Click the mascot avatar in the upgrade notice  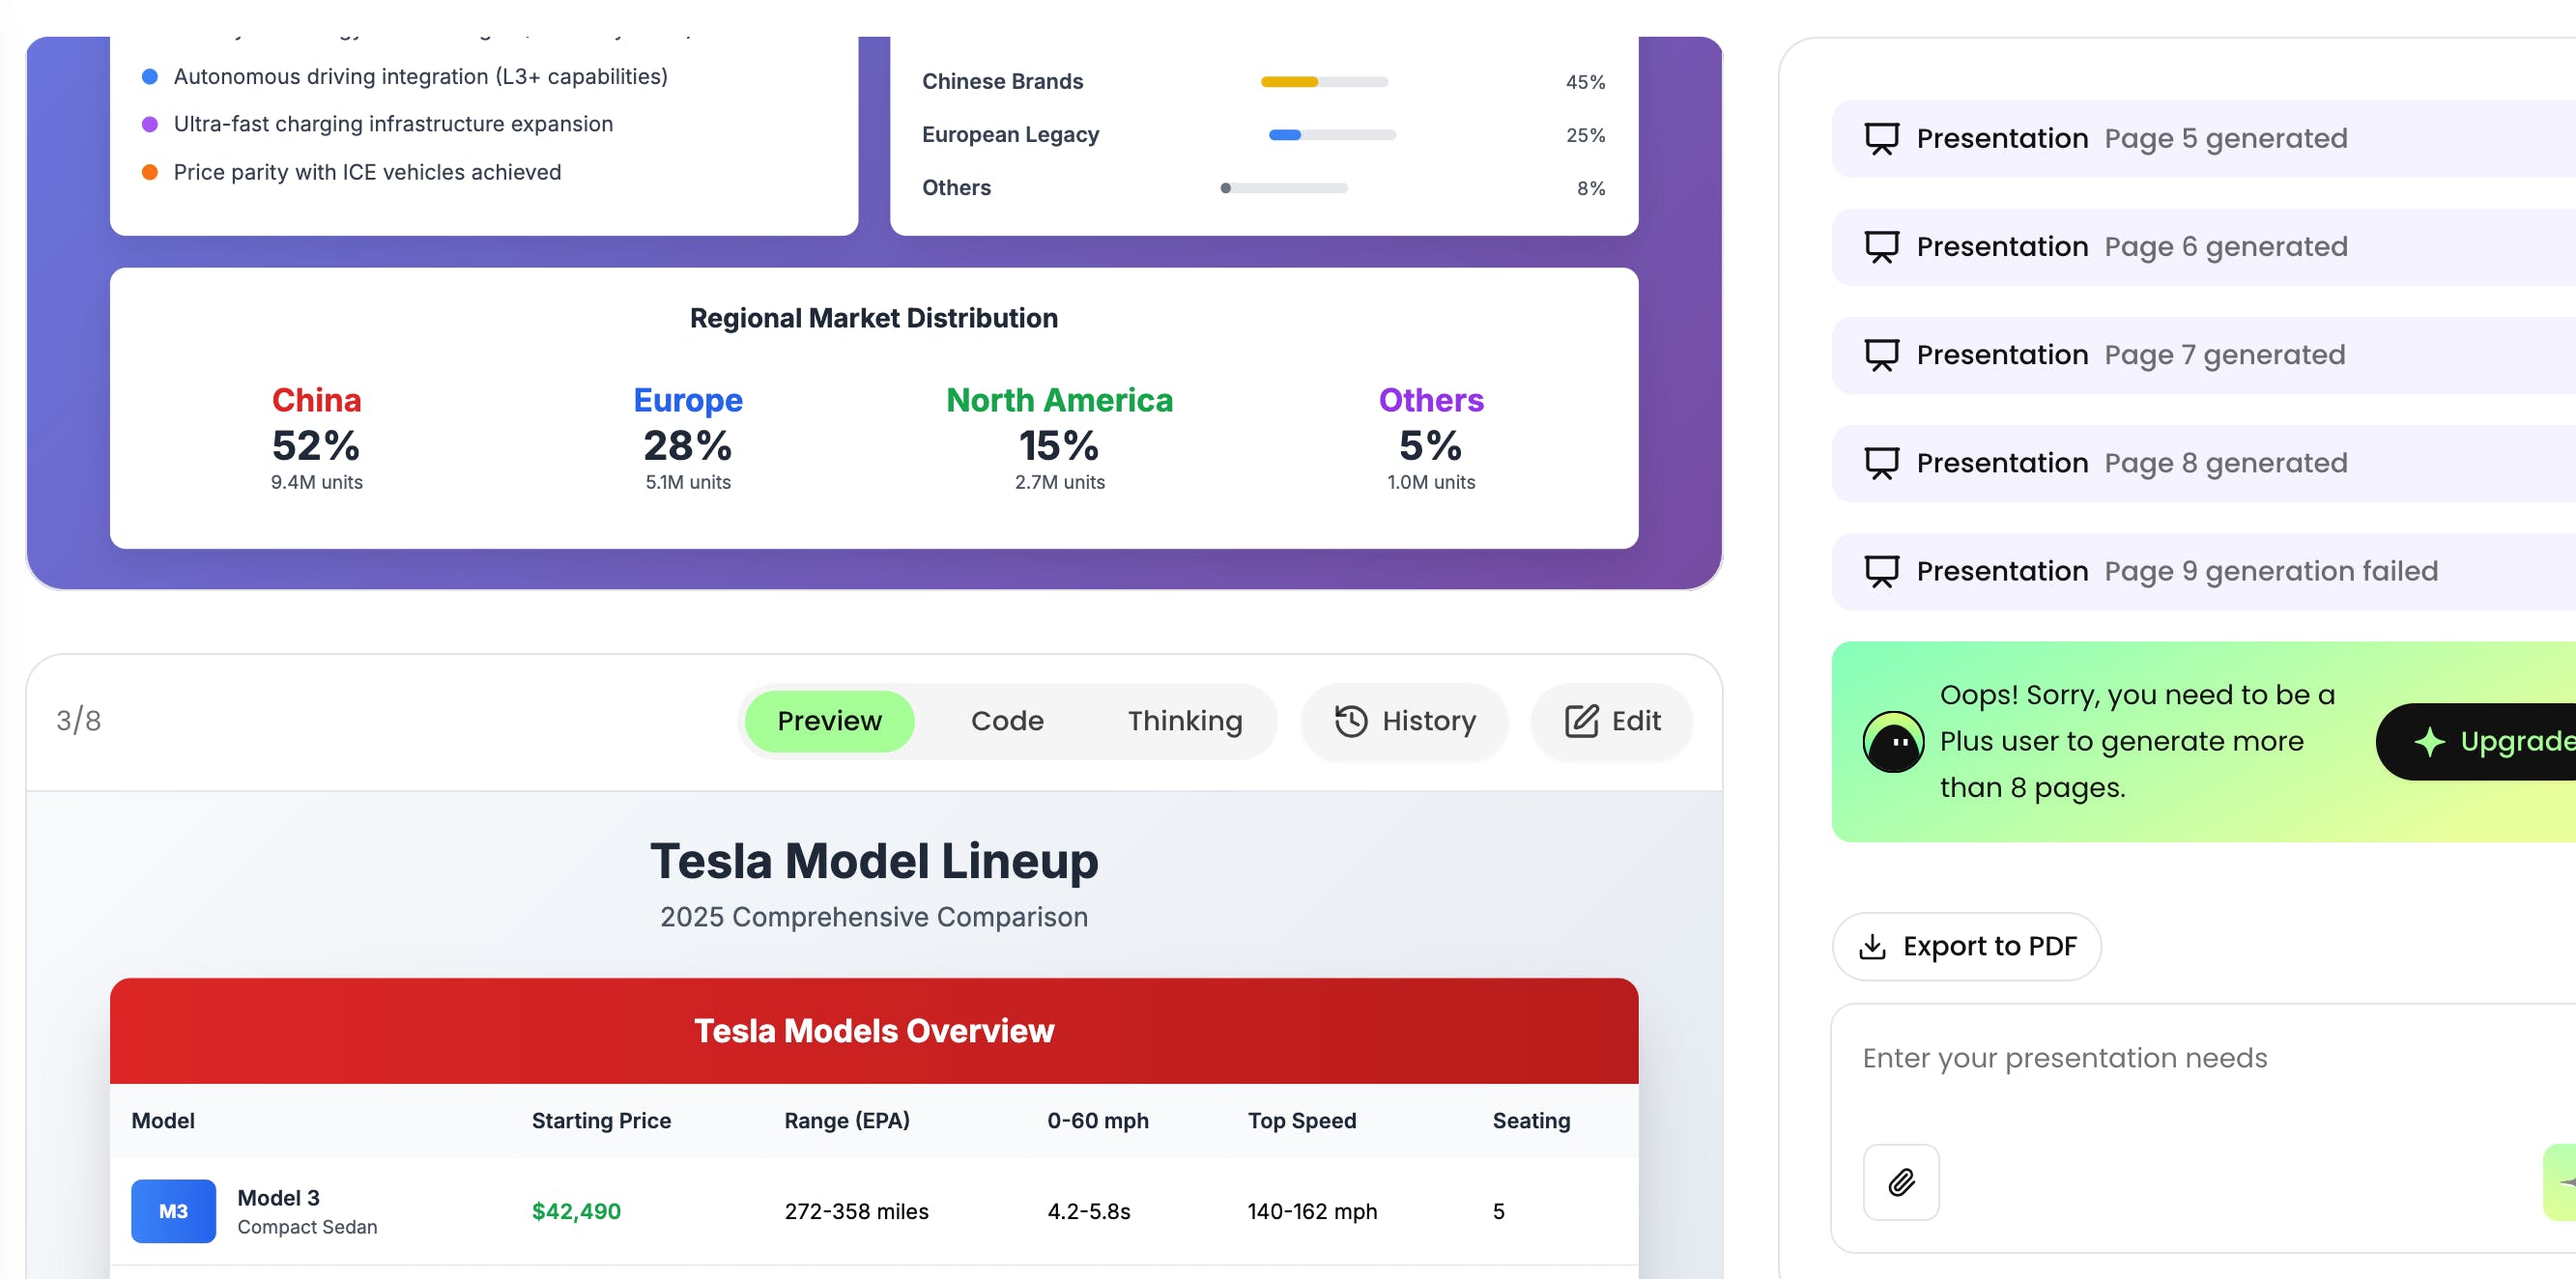coord(1893,741)
